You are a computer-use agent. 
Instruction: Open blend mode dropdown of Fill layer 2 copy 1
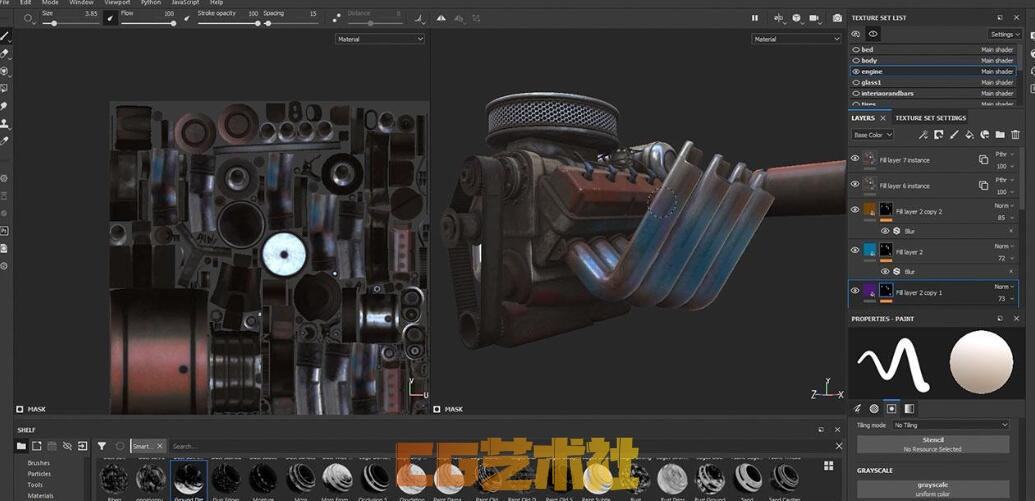tap(1003, 286)
